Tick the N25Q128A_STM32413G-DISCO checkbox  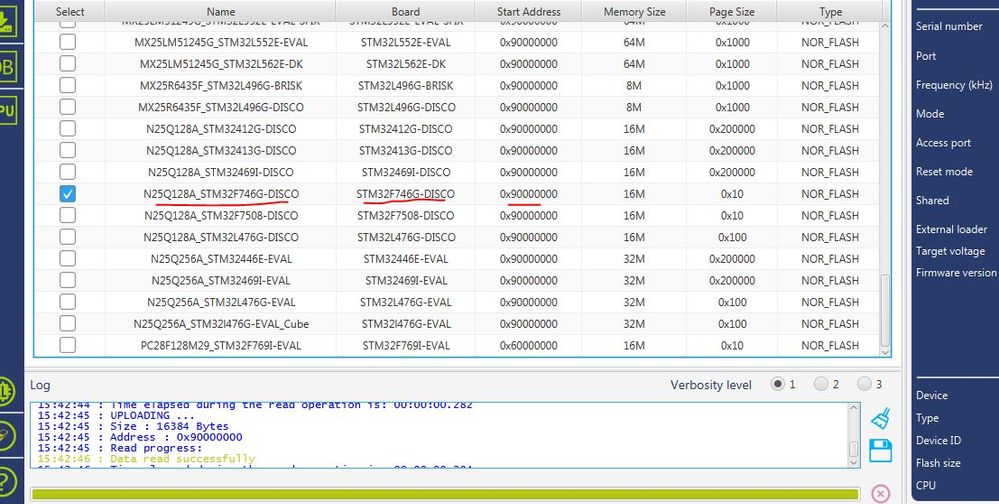(67, 150)
